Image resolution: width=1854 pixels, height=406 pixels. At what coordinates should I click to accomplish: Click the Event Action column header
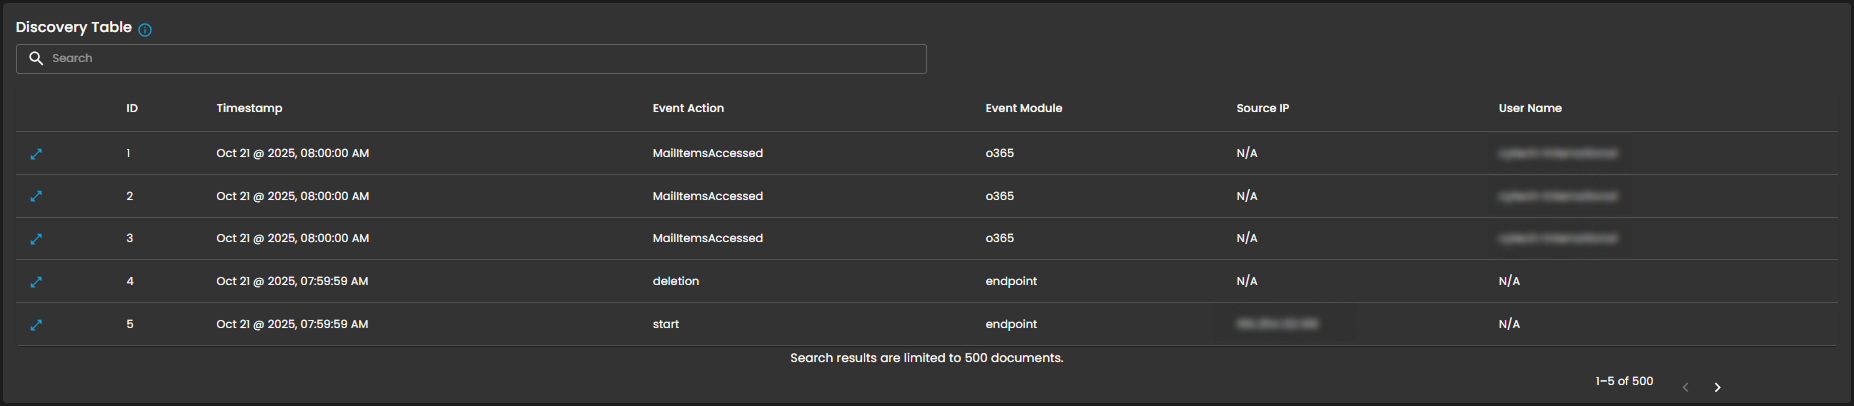pos(688,108)
